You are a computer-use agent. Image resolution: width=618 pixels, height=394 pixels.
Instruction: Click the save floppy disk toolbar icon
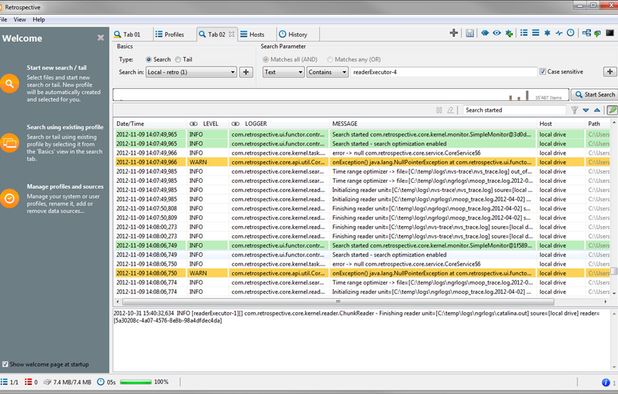tap(469, 33)
